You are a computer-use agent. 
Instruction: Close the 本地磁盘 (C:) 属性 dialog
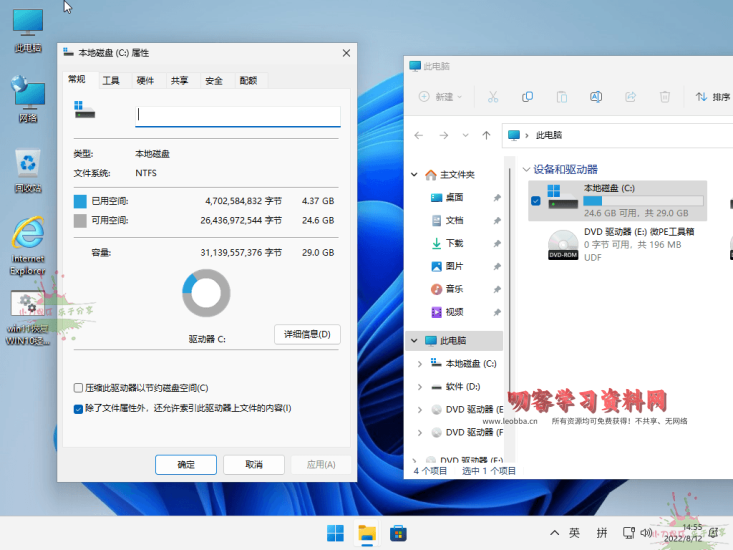(346, 53)
